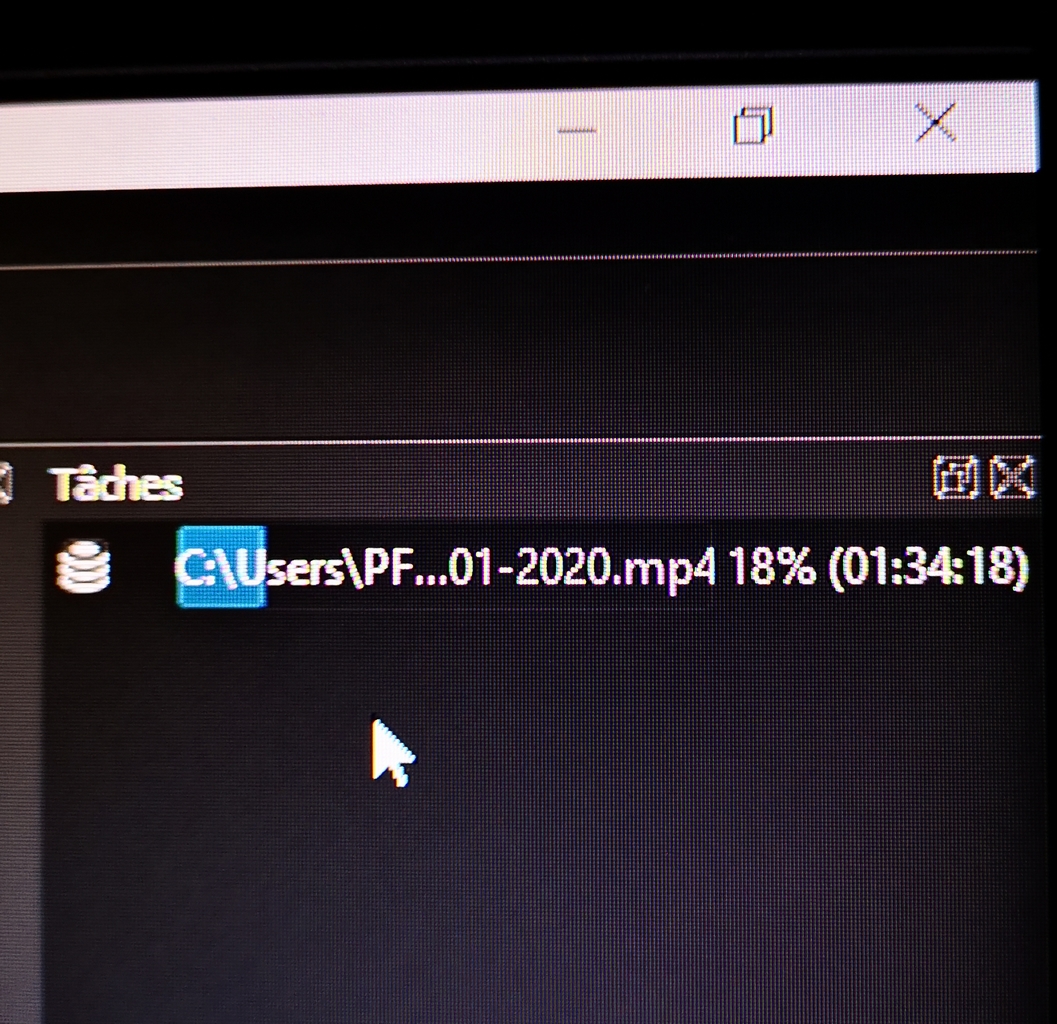The image size is (1057, 1024).
Task: Close the Tâches panel
Action: (x=1011, y=477)
